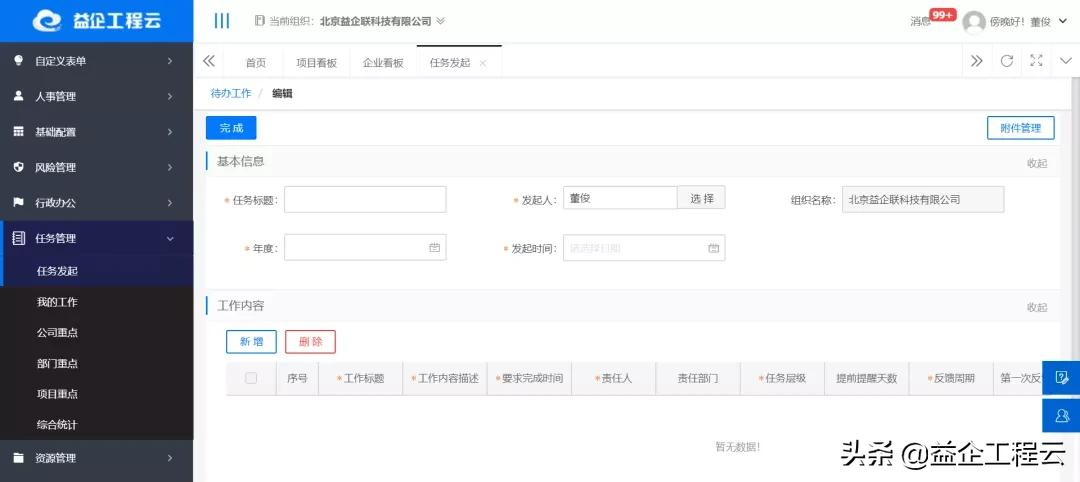Screen dimensions: 1080x482
Task: Close the 任务发起 tab
Action: click(483, 63)
